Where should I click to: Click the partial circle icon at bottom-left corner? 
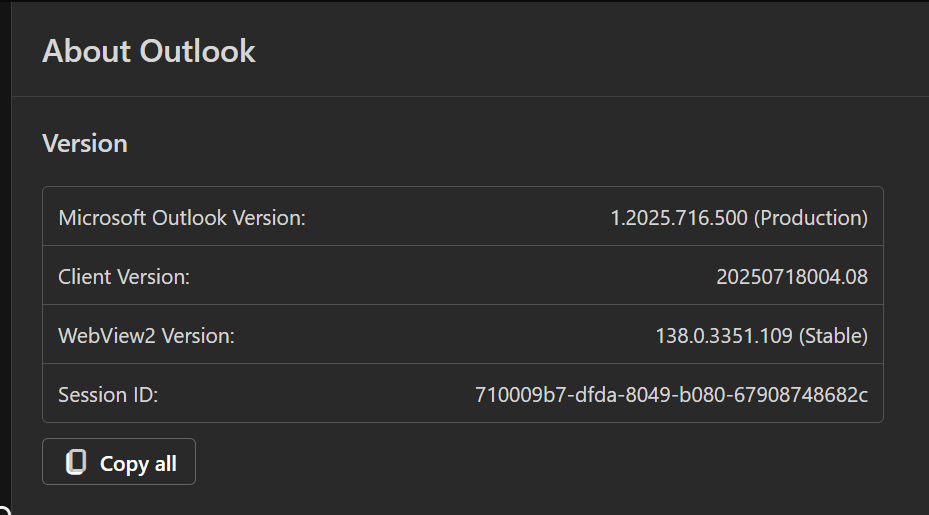pos(4,509)
